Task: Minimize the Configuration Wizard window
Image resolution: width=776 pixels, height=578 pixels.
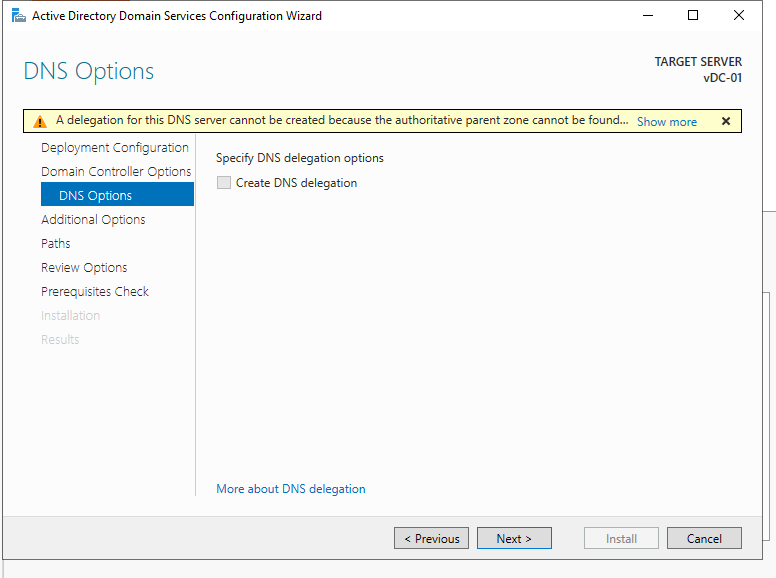Action: coord(648,15)
